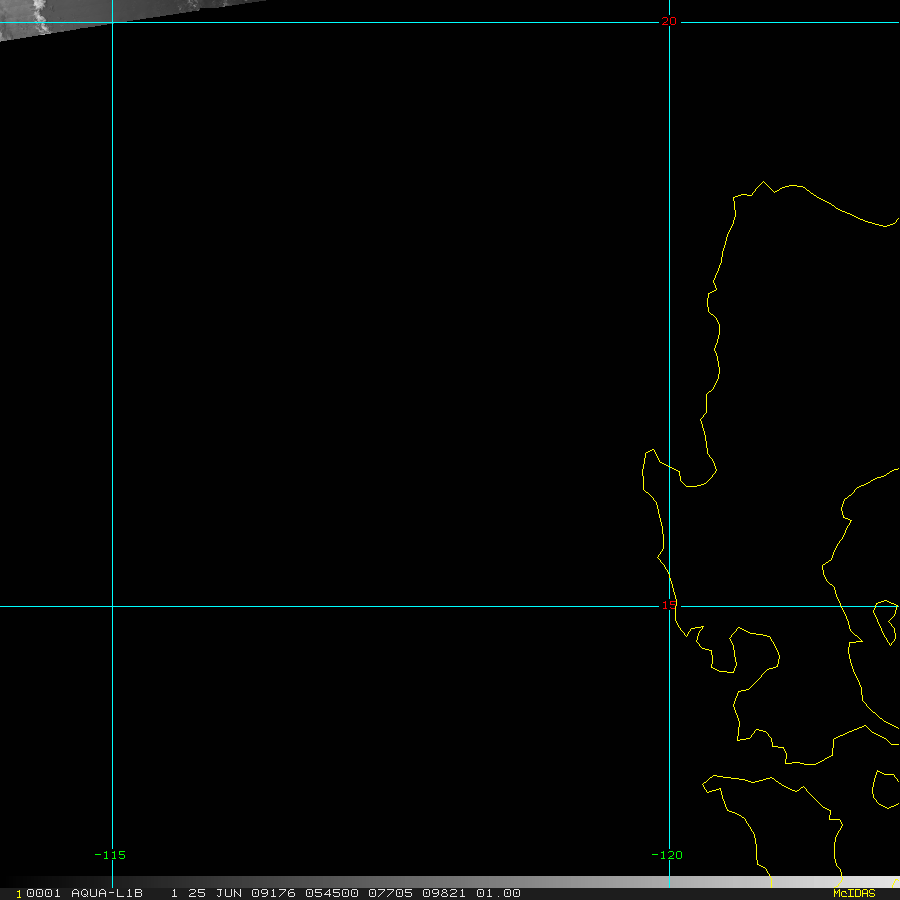Click the yellow McIDAS label
The width and height of the screenshot is (900, 900).
coord(854,893)
